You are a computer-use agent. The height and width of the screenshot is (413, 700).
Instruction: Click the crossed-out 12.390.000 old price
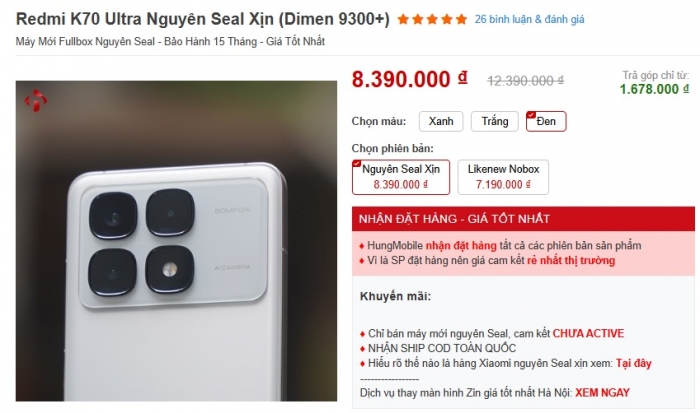click(525, 81)
